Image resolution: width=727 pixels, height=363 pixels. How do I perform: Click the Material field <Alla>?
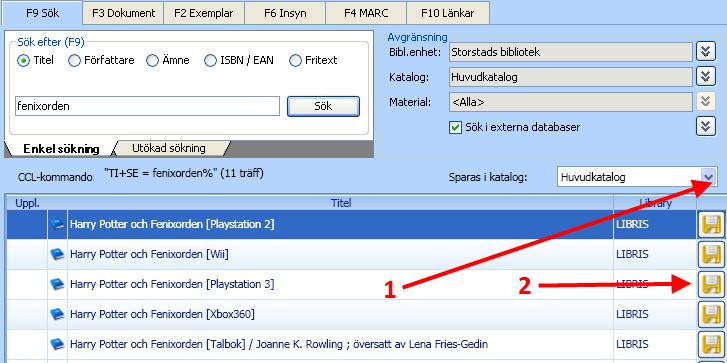click(571, 102)
